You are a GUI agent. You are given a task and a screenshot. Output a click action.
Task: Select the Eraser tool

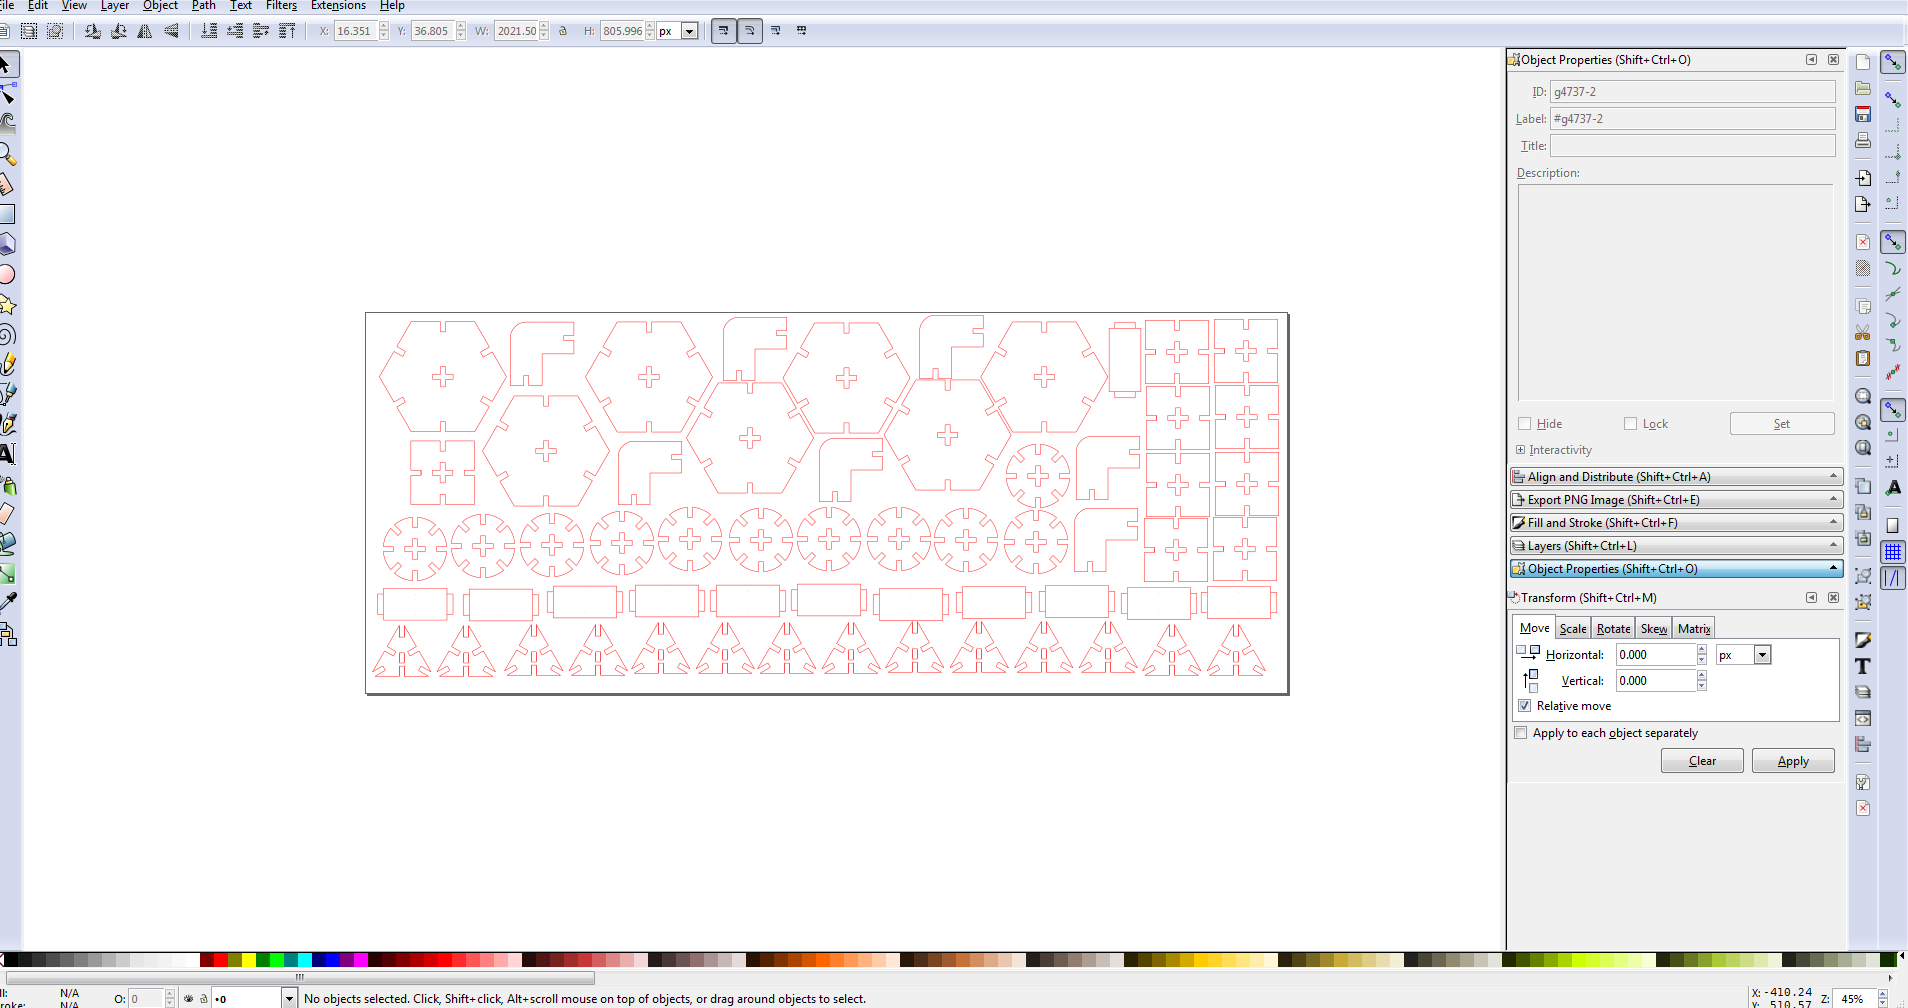tap(6, 514)
